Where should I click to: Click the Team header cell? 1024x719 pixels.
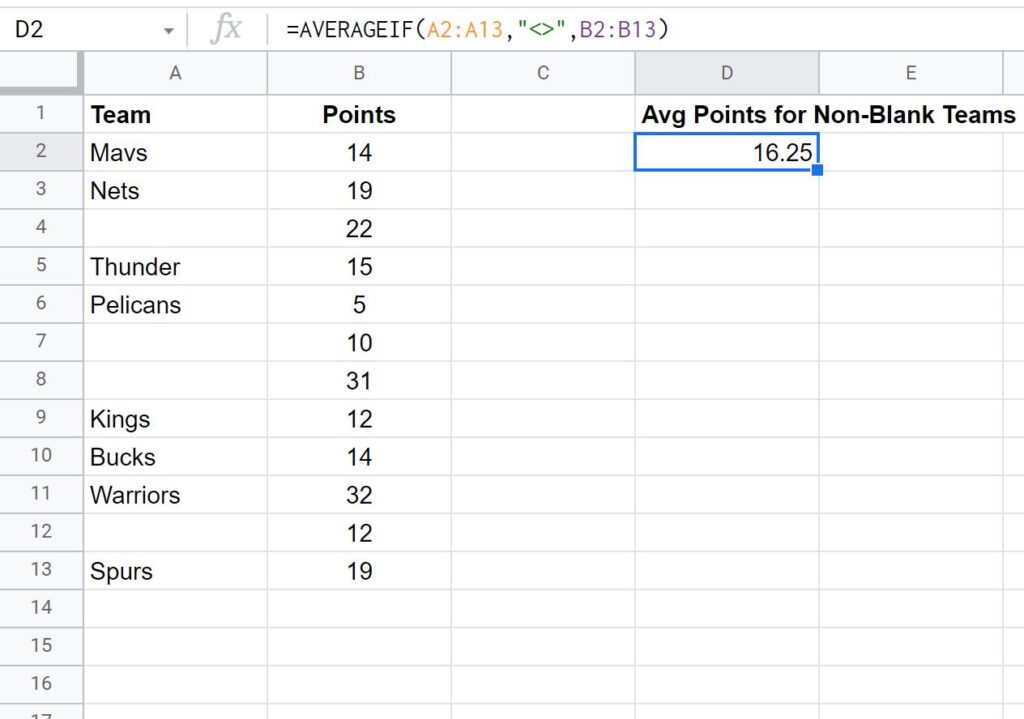[176, 114]
